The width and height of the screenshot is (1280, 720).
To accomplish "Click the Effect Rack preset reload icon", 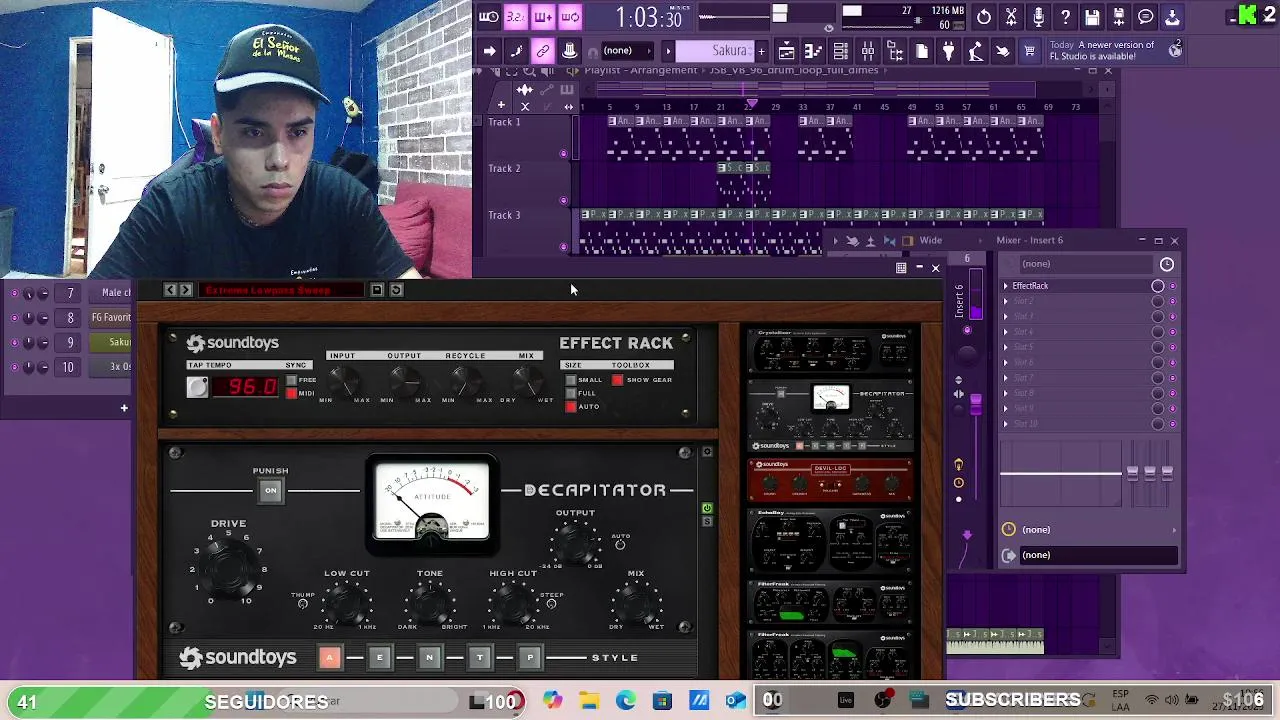I will (x=396, y=290).
